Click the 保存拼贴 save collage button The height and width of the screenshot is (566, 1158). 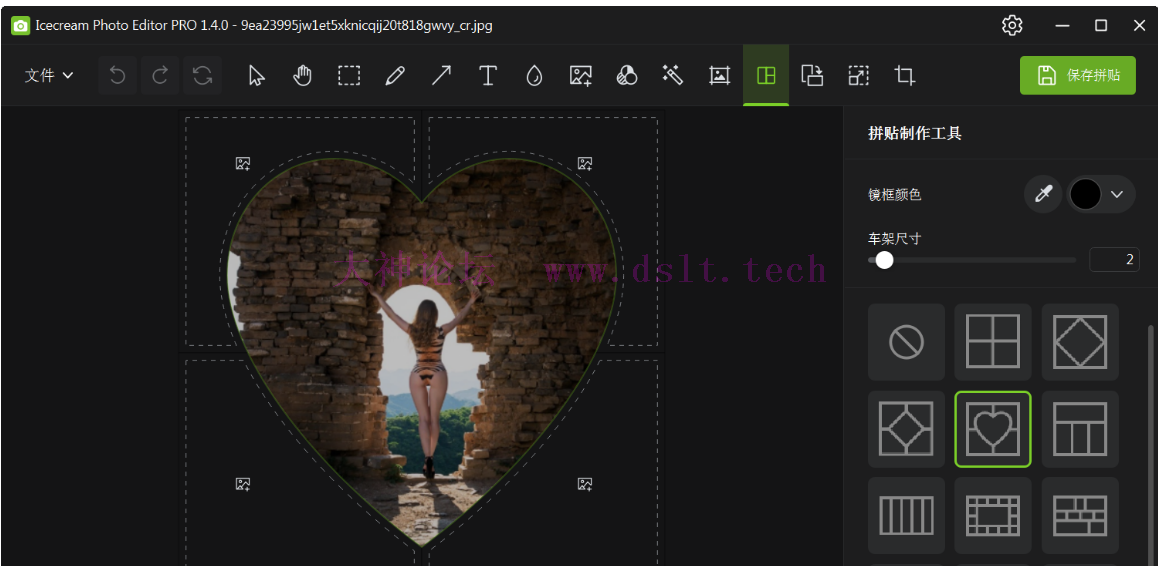pyautogui.click(x=1078, y=75)
